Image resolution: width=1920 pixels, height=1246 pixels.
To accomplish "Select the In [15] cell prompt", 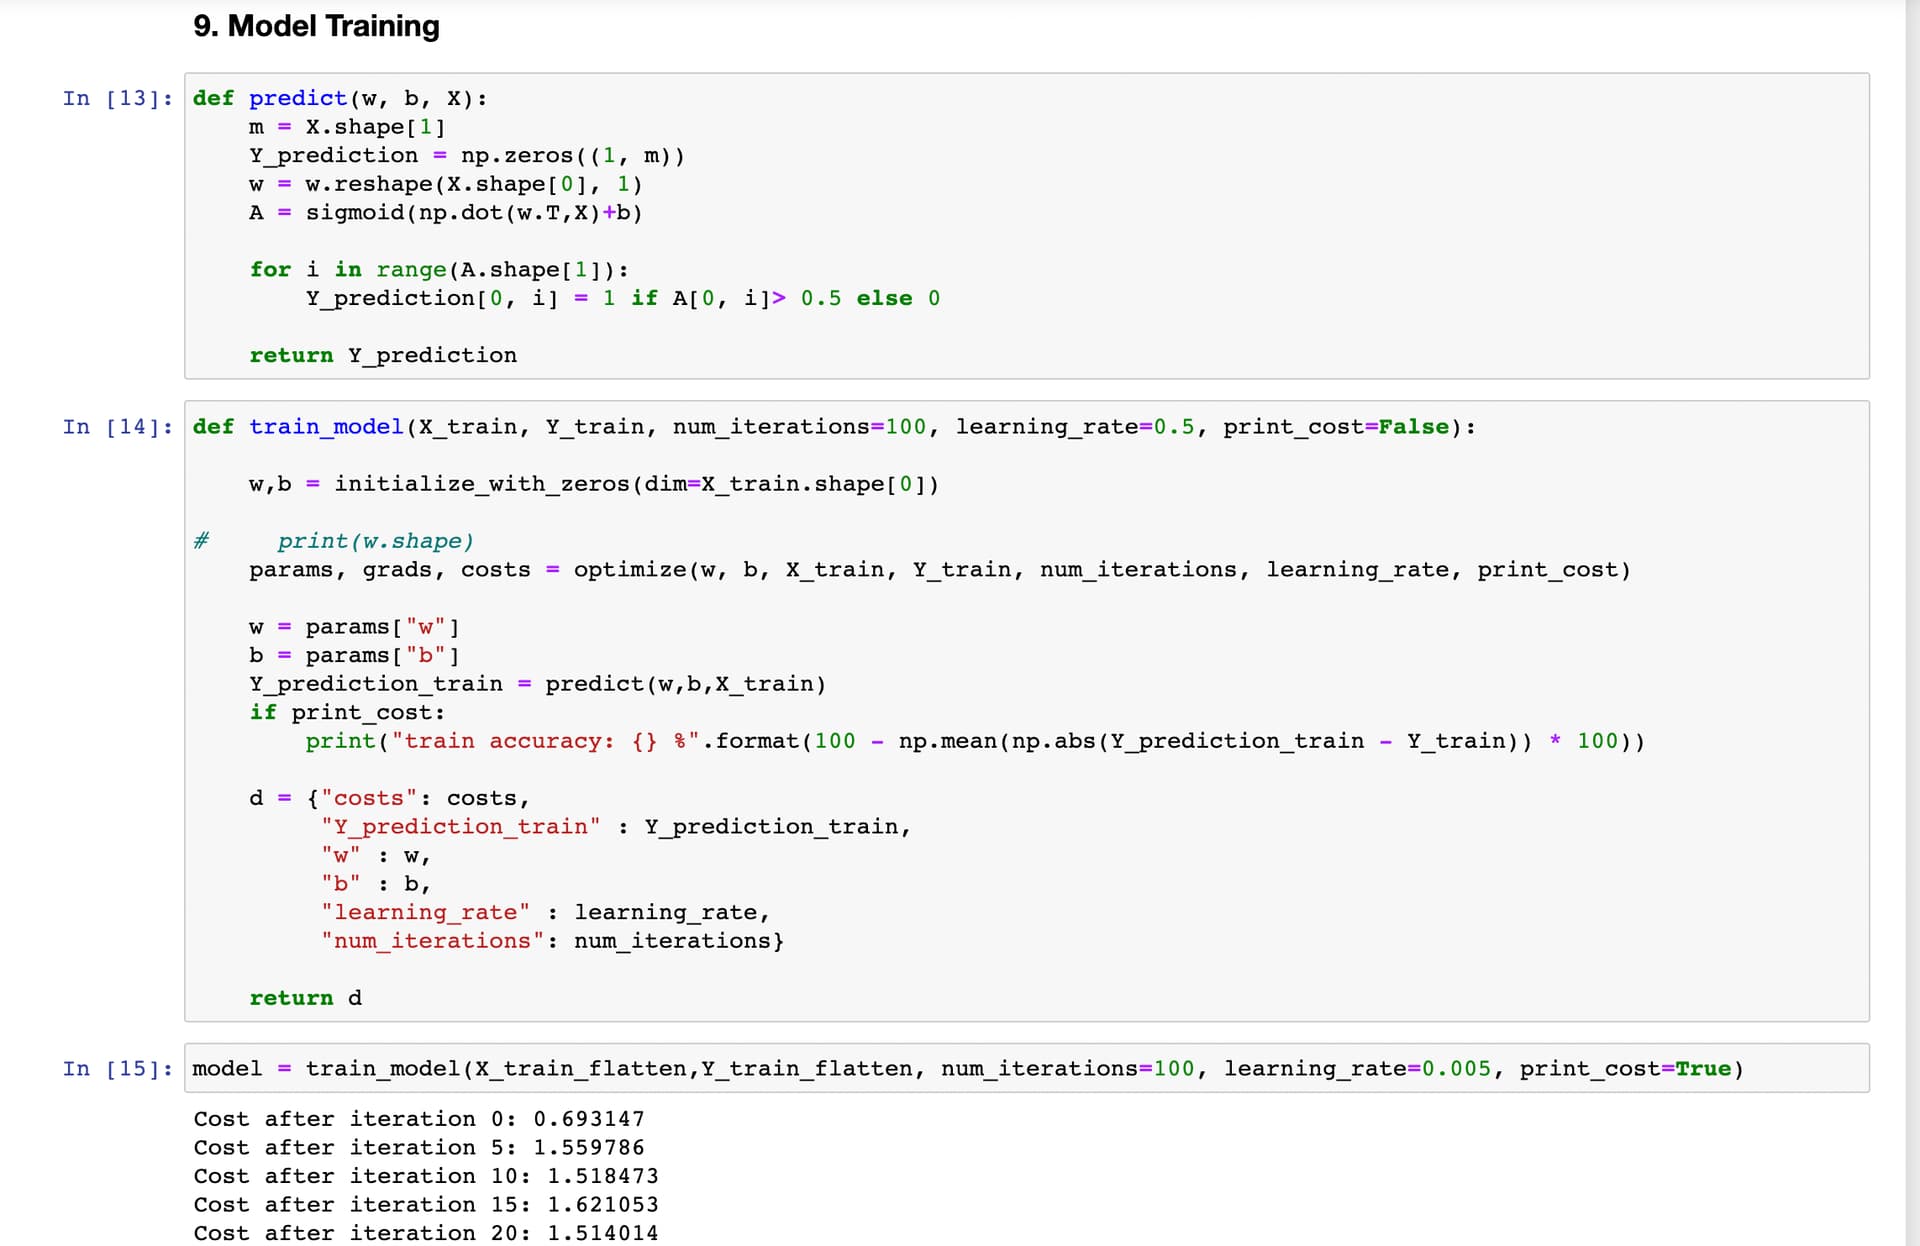I will (117, 1069).
